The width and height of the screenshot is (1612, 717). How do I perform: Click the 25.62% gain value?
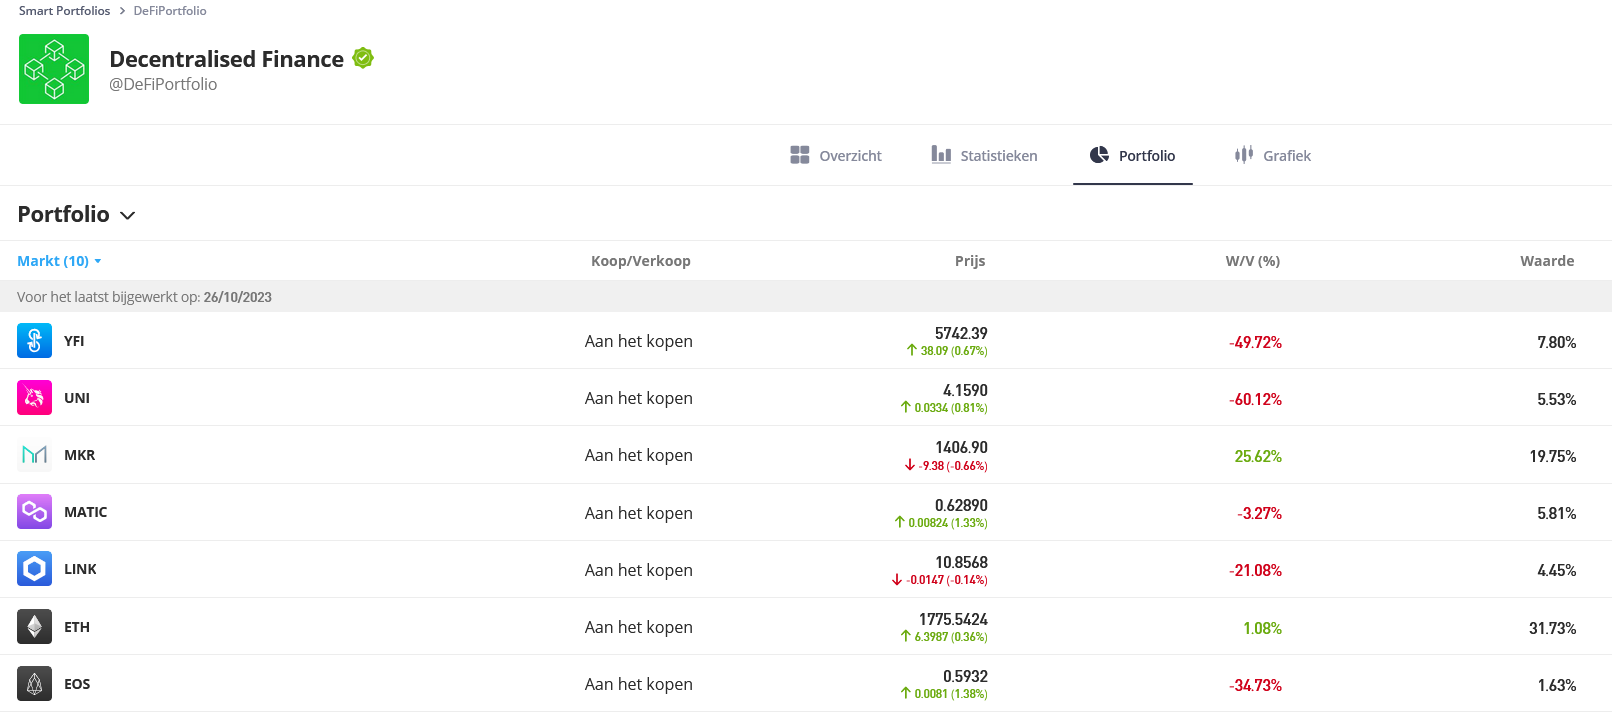[1258, 456]
